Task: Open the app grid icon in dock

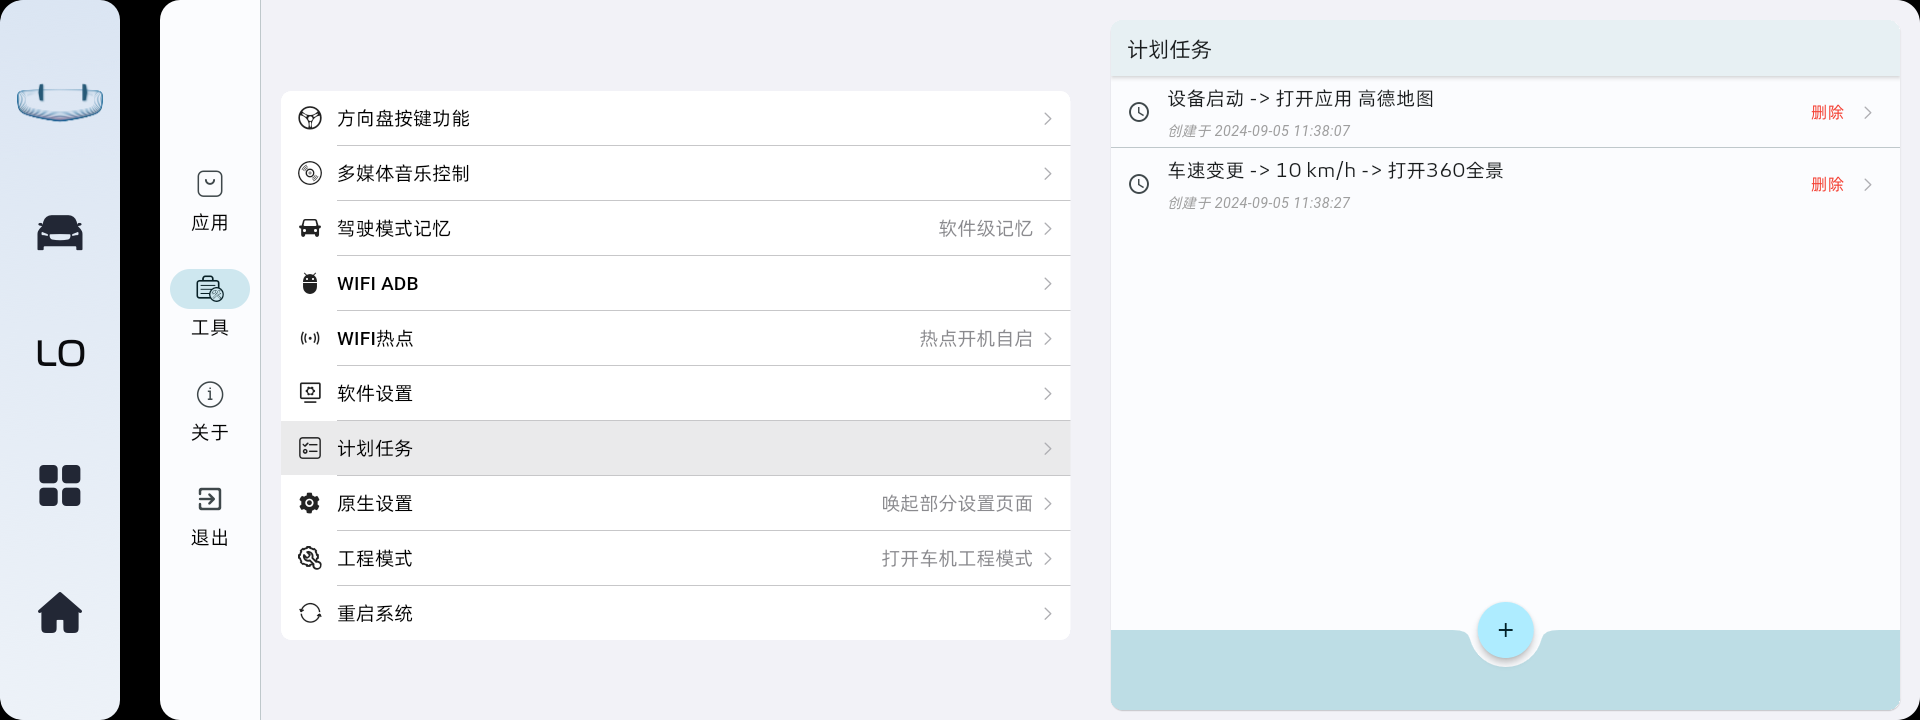Action: click(60, 486)
